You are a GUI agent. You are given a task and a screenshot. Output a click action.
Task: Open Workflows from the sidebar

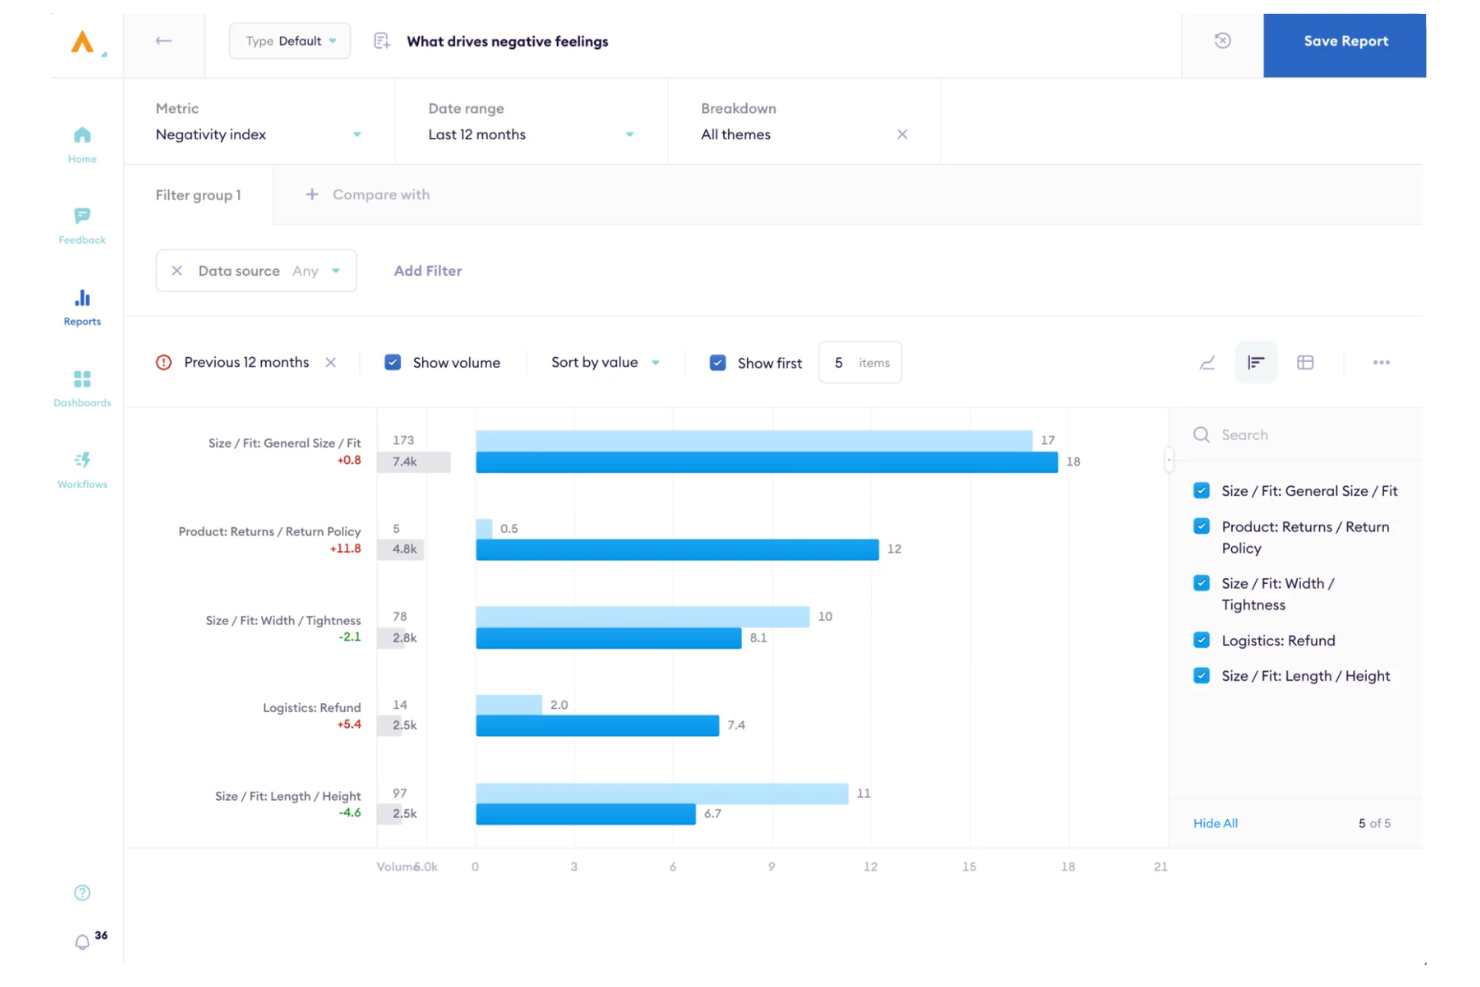click(81, 465)
